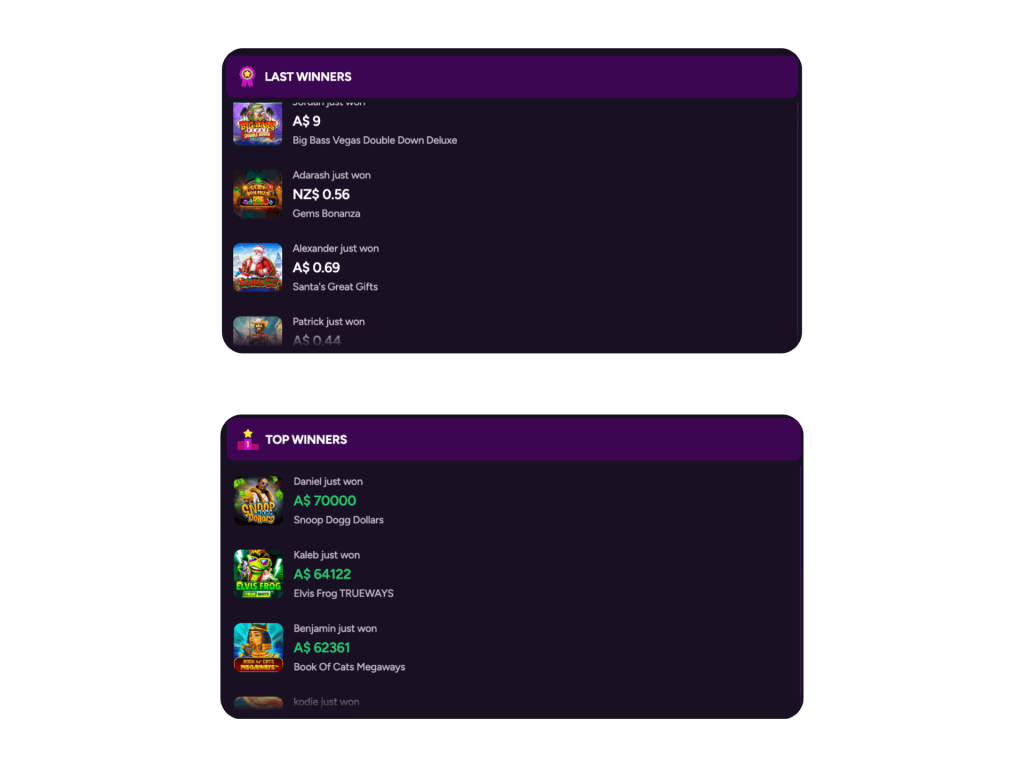Select the Elvis Frog TRUEWAYS title link
Viewport: 1024px width, 768px height.
coord(344,593)
